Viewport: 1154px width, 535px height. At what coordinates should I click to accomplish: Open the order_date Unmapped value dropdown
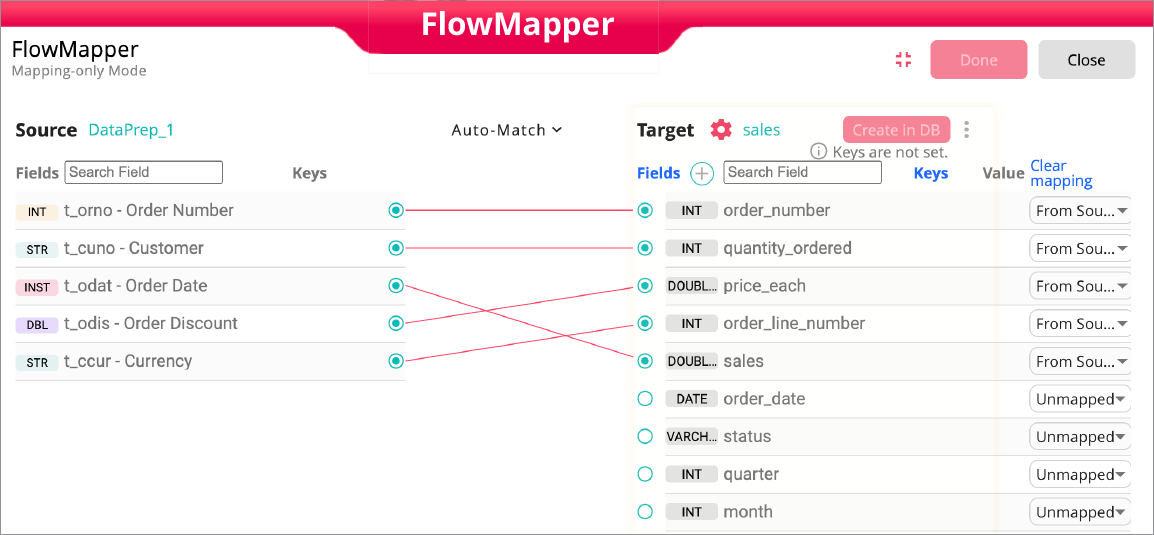pyautogui.click(x=1080, y=399)
